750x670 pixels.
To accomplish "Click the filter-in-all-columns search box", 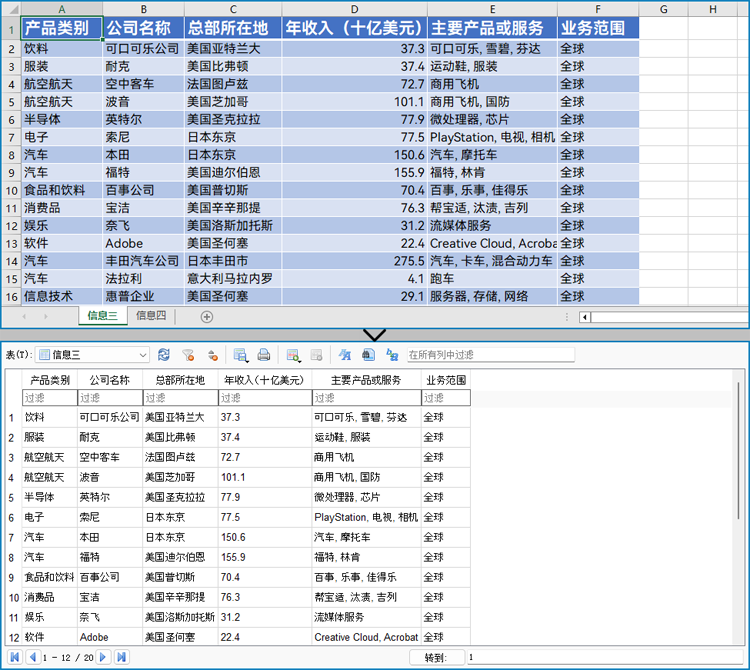I will [490, 355].
